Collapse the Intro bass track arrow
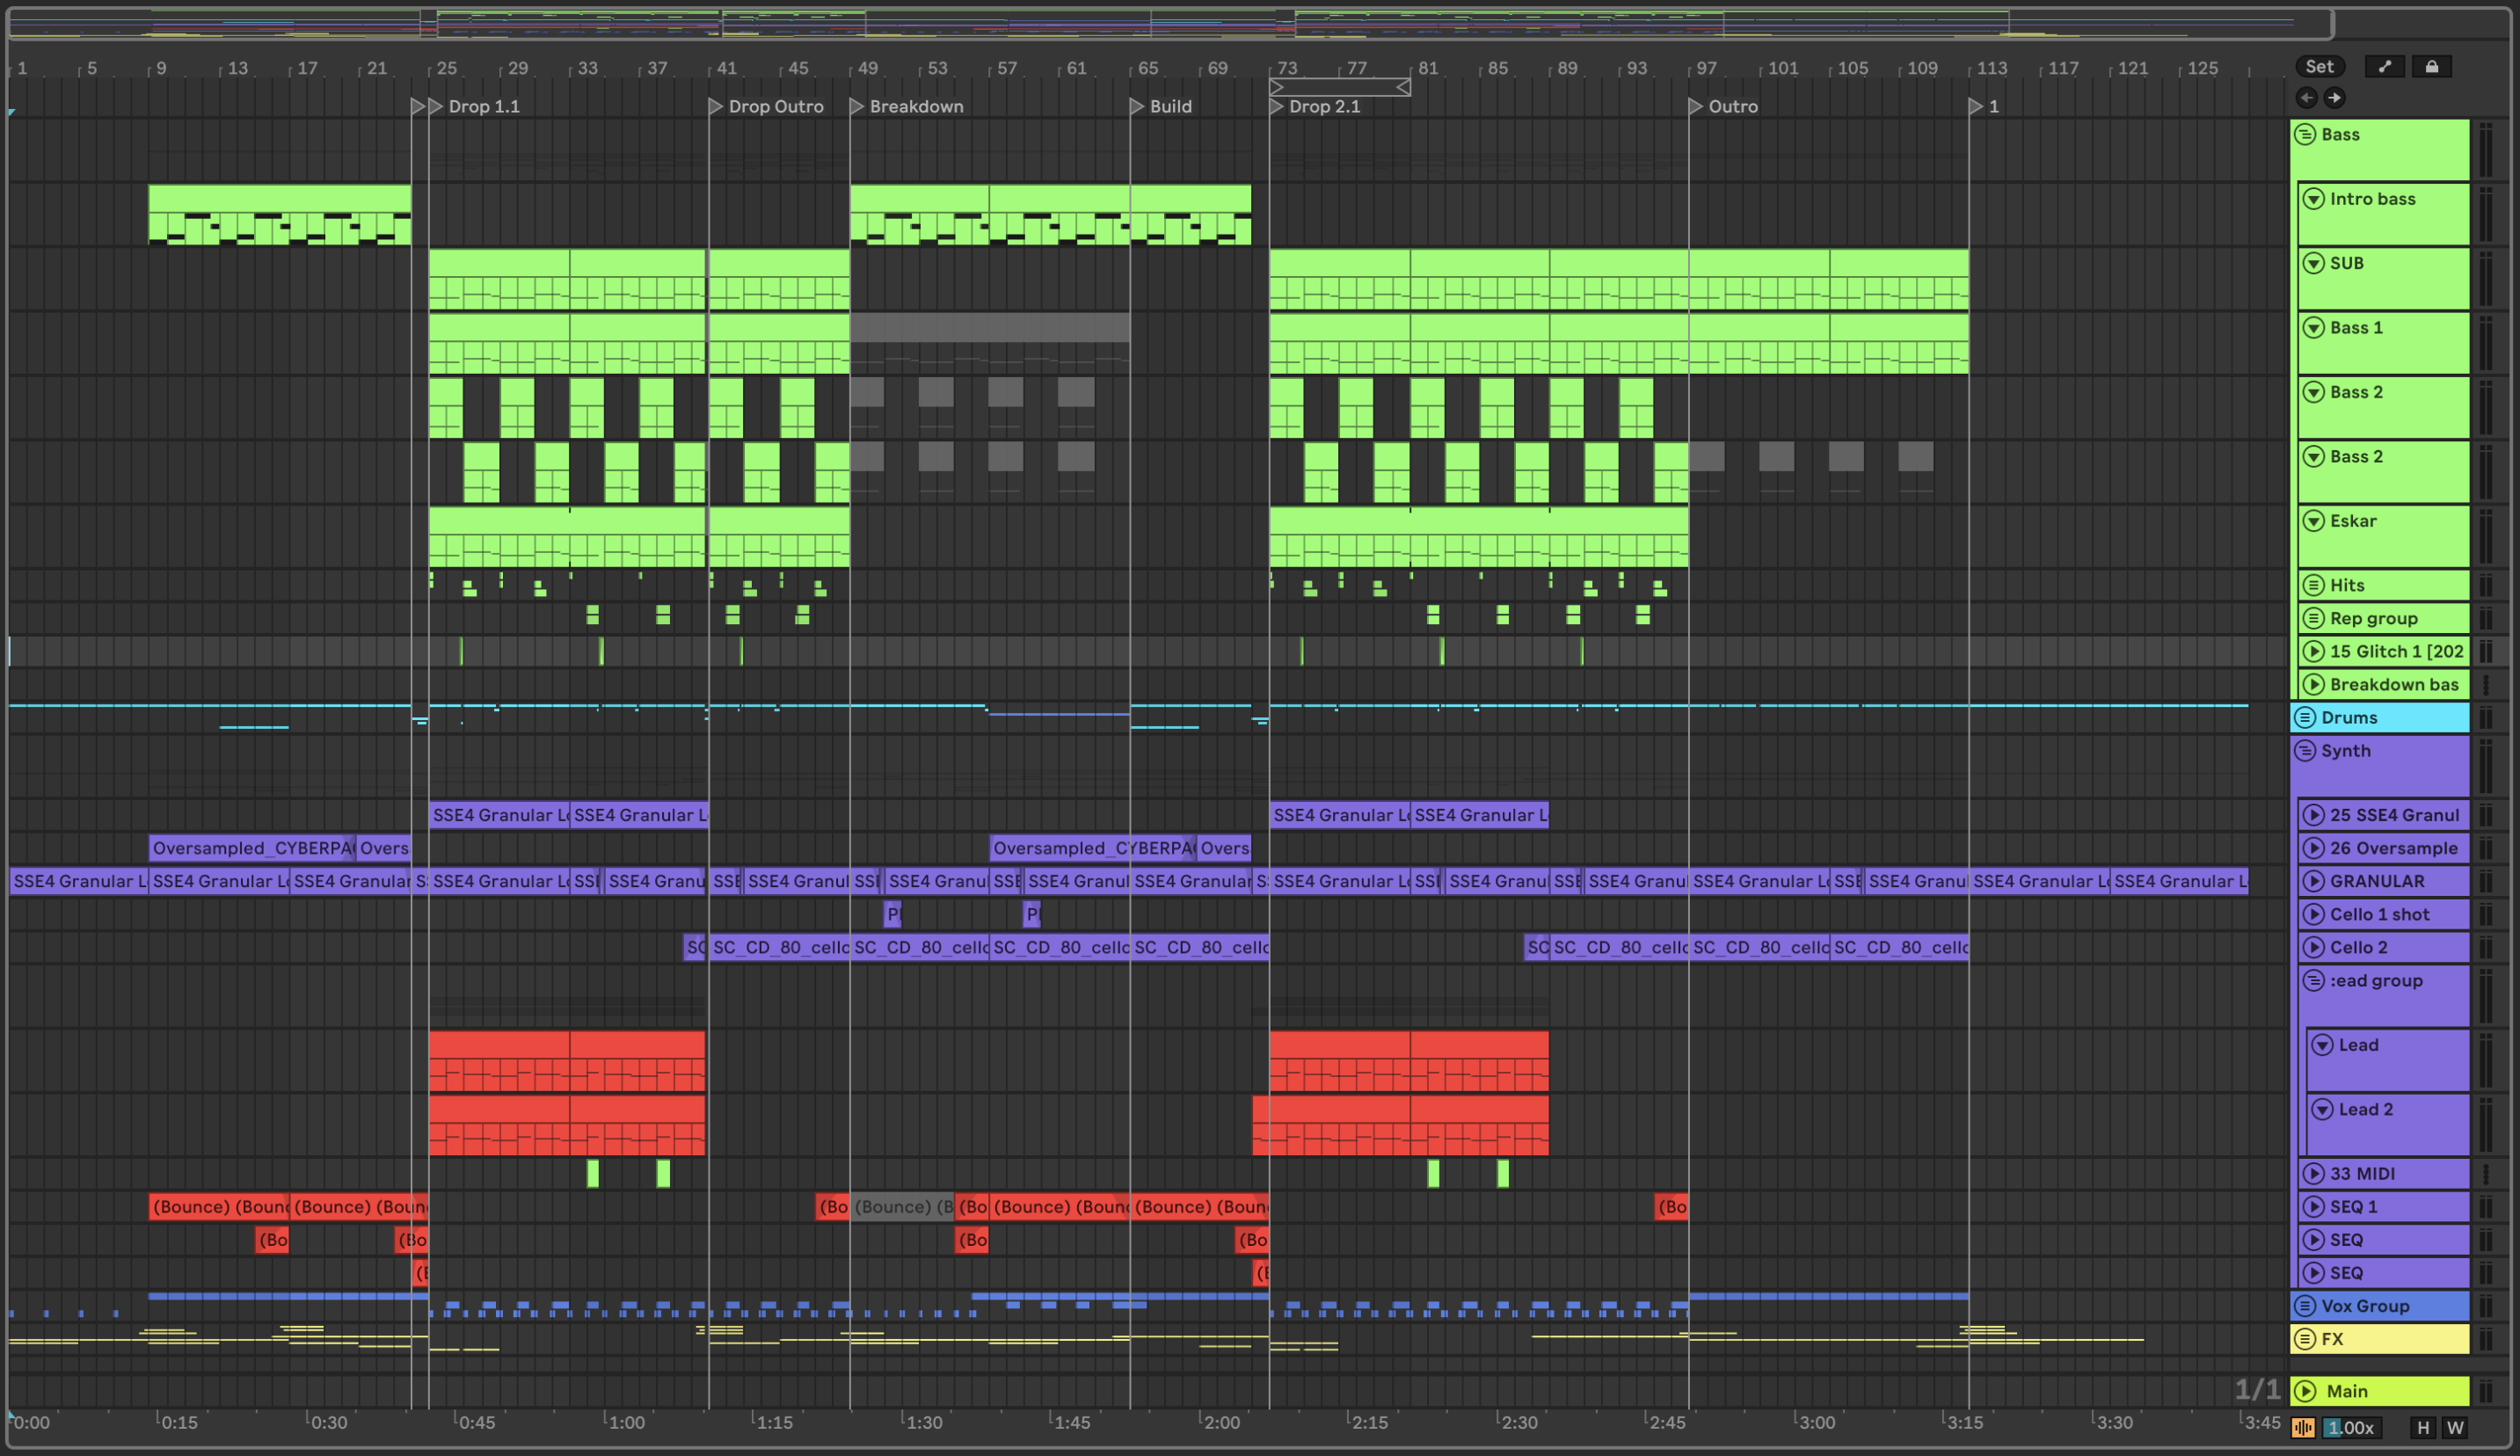The width and height of the screenshot is (2520, 1456). [2313, 199]
